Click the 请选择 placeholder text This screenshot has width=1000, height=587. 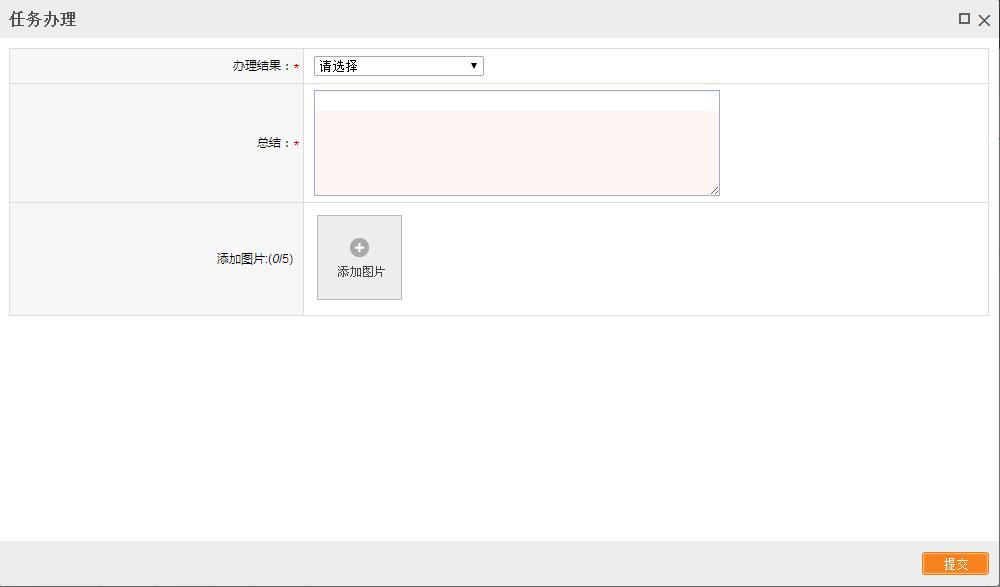[339, 66]
